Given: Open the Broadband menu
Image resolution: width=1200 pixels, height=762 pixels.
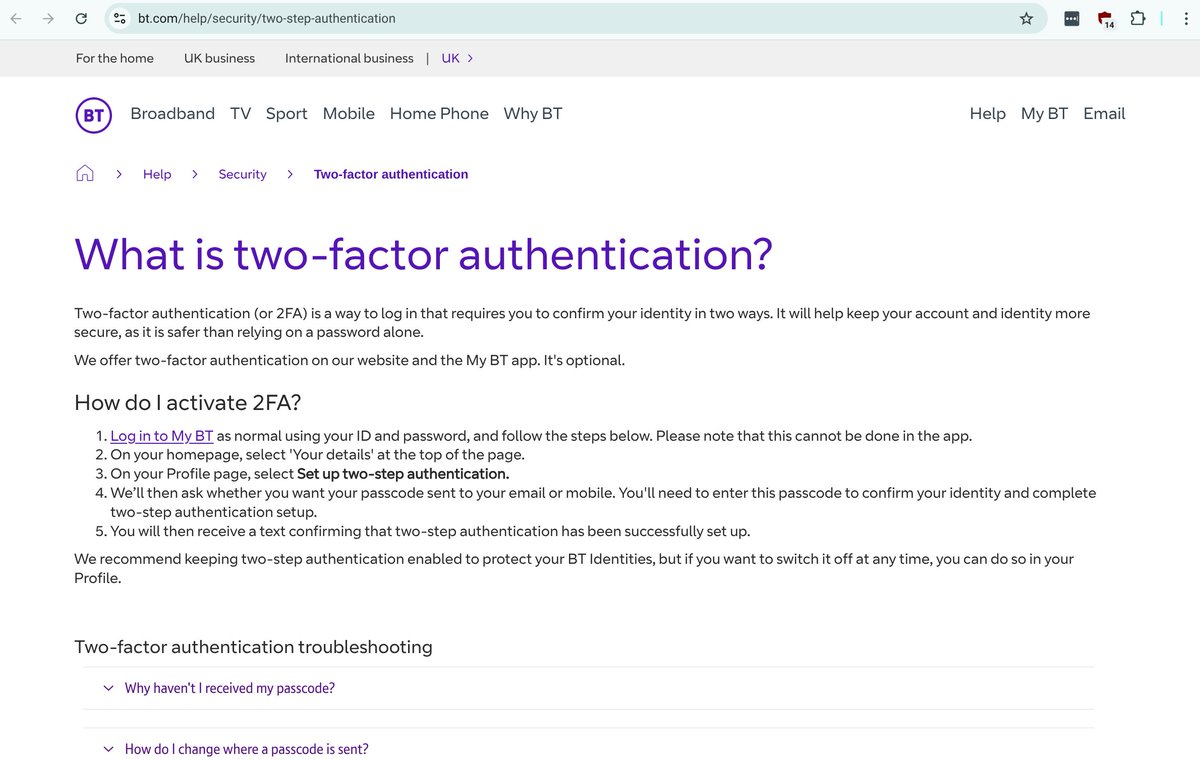Looking at the screenshot, I should (x=172, y=114).
